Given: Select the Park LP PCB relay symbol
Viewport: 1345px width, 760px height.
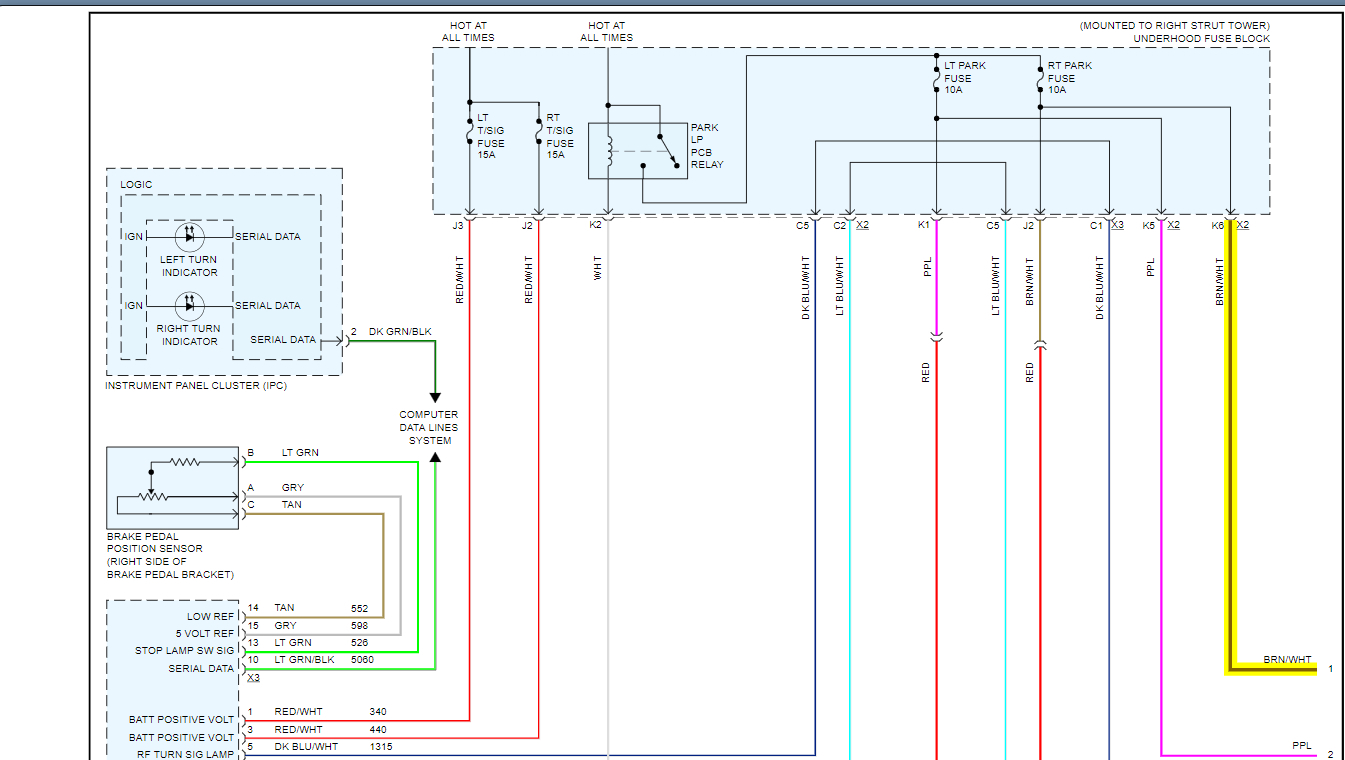Looking at the screenshot, I should [638, 151].
